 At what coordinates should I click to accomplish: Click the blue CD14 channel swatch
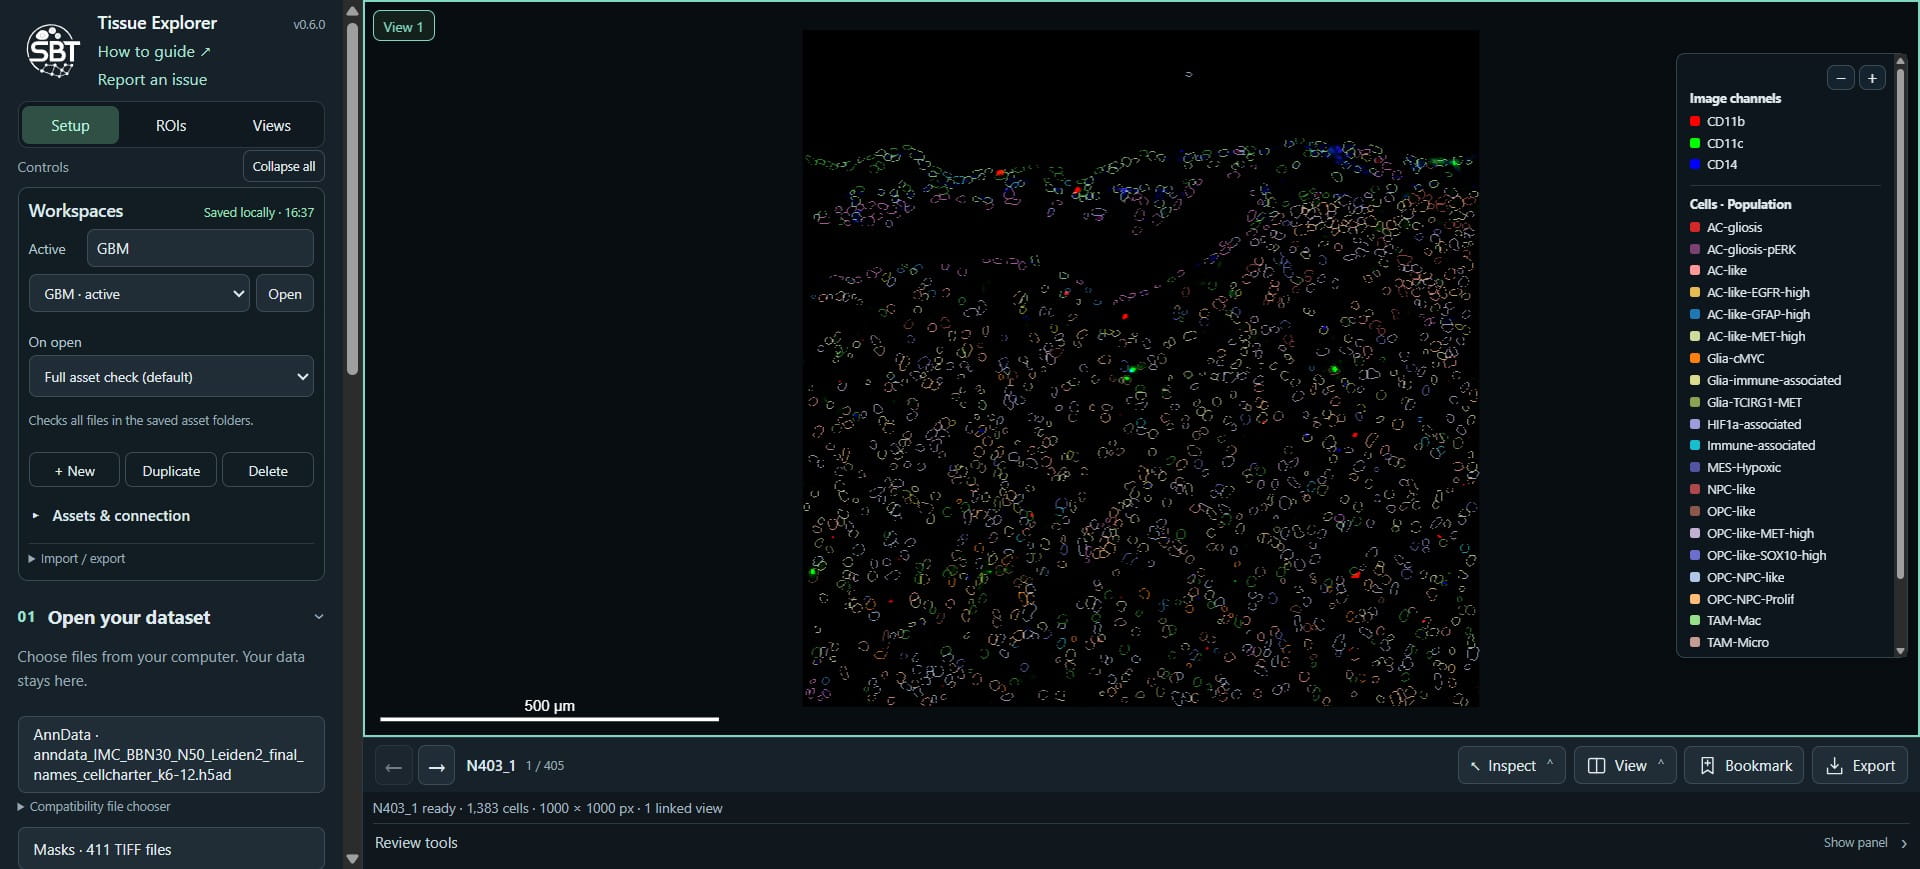[x=1695, y=165]
